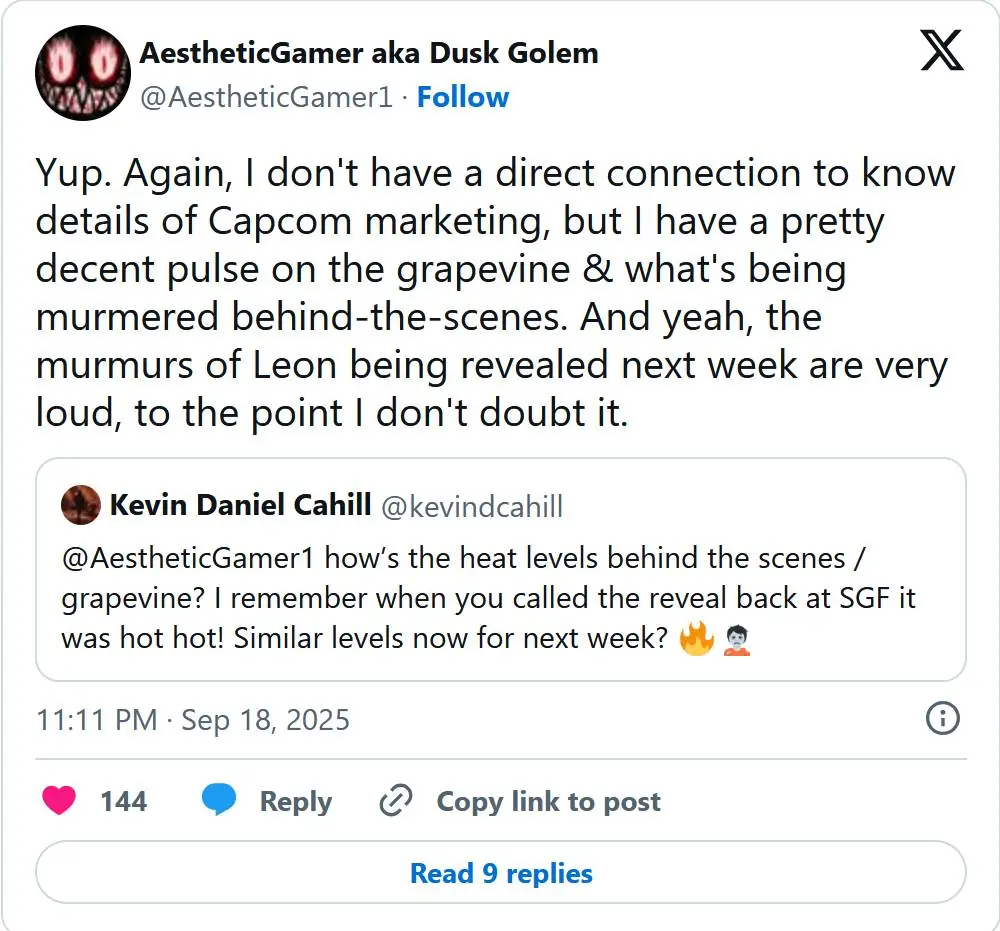
Task: Click Kevin Daniel Cahill's small avatar
Action: click(80, 505)
